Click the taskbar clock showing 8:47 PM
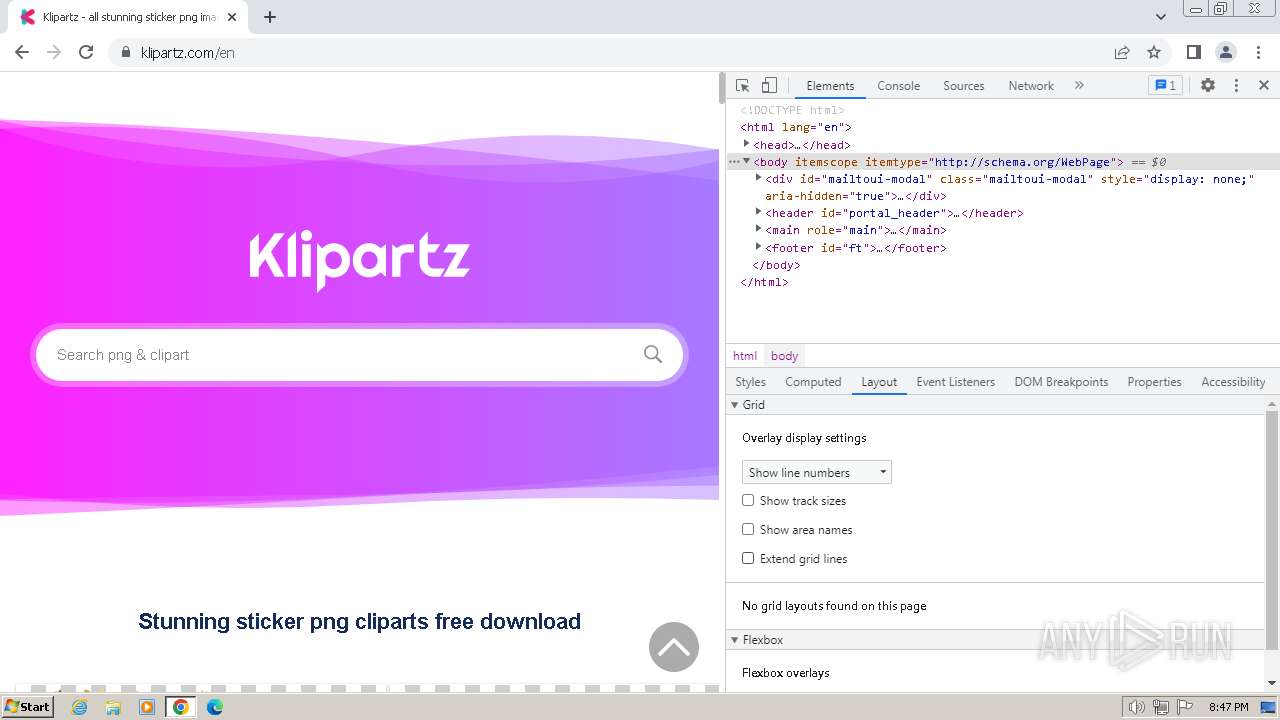This screenshot has height=720, width=1280. point(1228,707)
